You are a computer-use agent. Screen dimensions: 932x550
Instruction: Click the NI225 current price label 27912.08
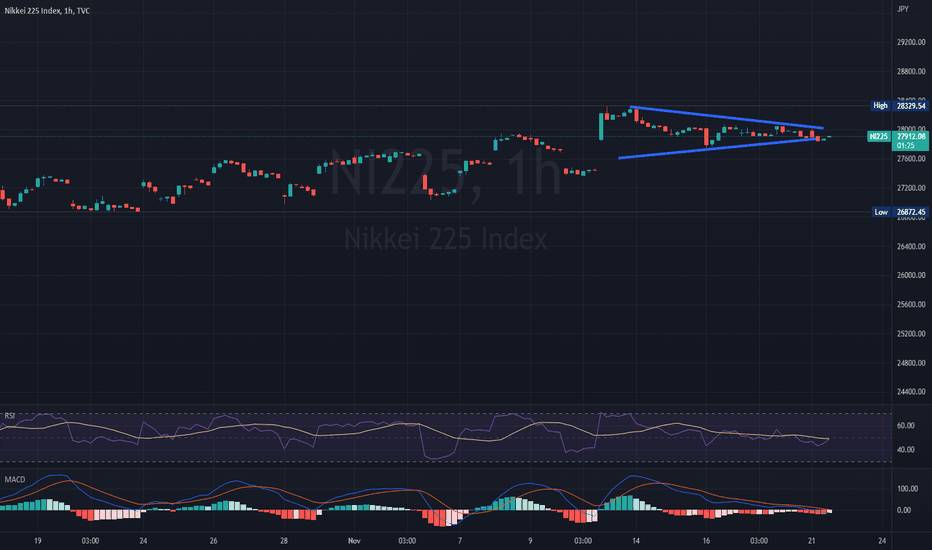tap(911, 136)
